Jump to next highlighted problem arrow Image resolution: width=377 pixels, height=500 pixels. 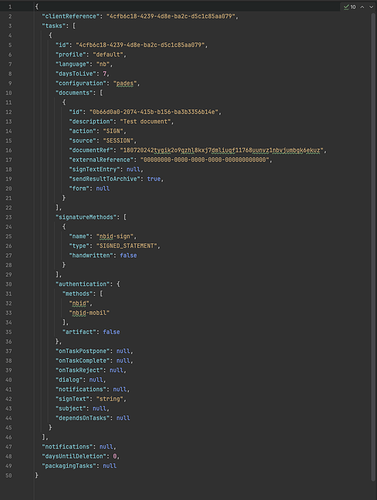click(x=371, y=7)
